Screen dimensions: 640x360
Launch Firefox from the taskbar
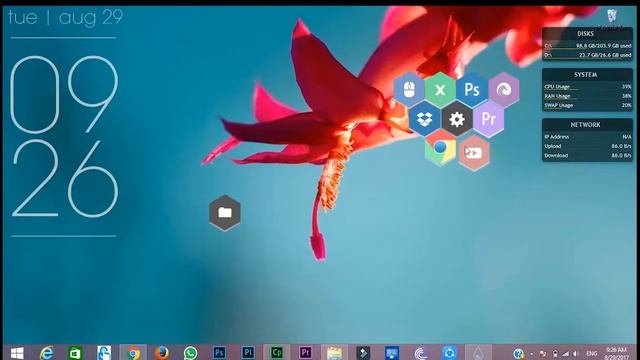coord(162,353)
